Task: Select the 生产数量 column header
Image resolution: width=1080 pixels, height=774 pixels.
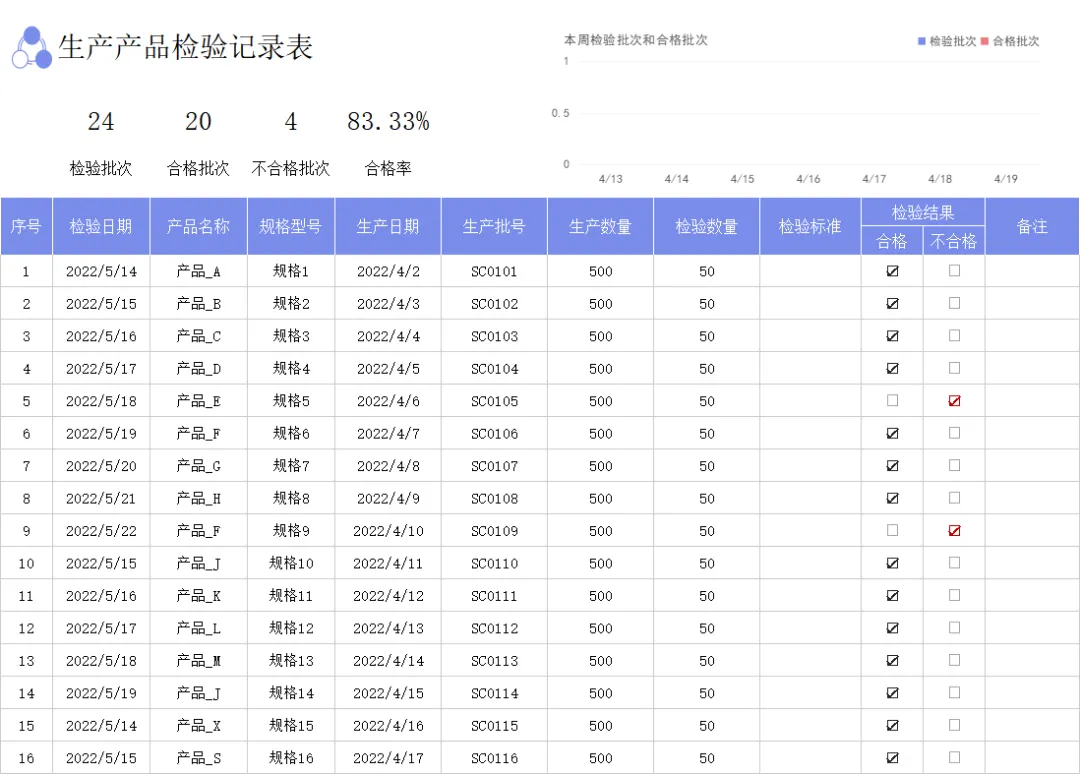Action: (x=600, y=227)
